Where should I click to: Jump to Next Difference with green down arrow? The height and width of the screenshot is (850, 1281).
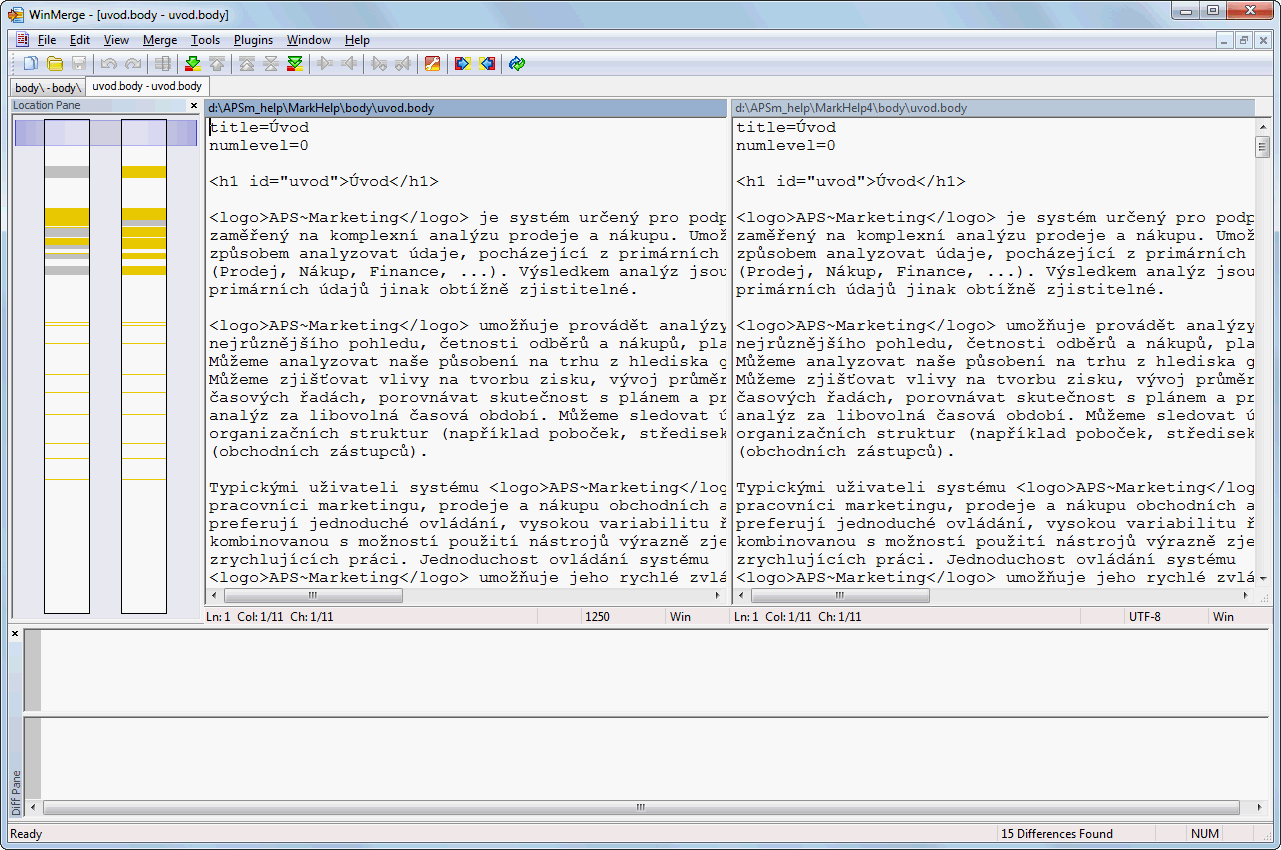(194, 64)
